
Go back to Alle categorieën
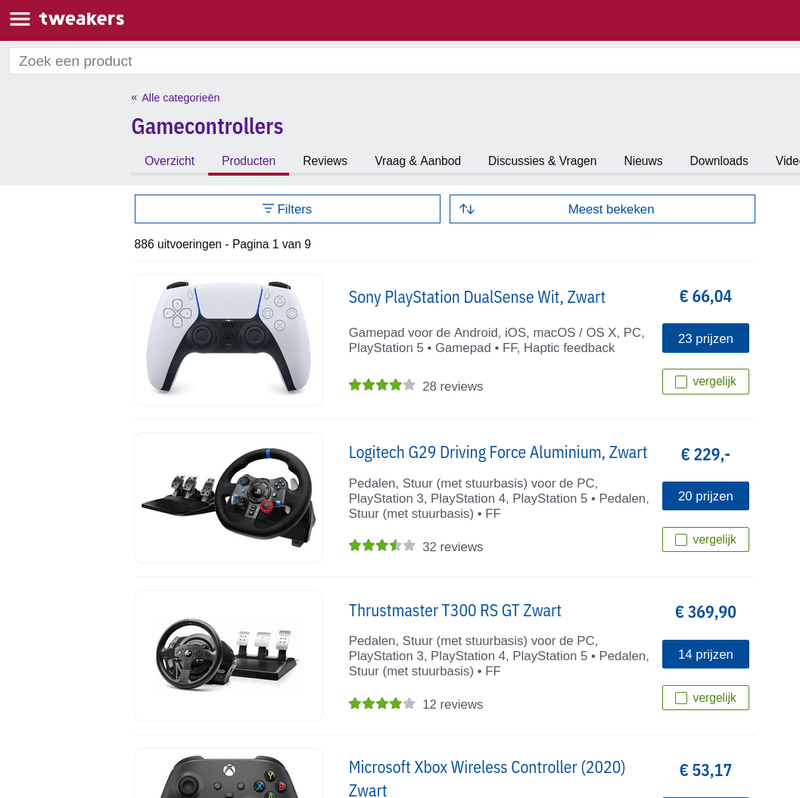click(x=180, y=98)
